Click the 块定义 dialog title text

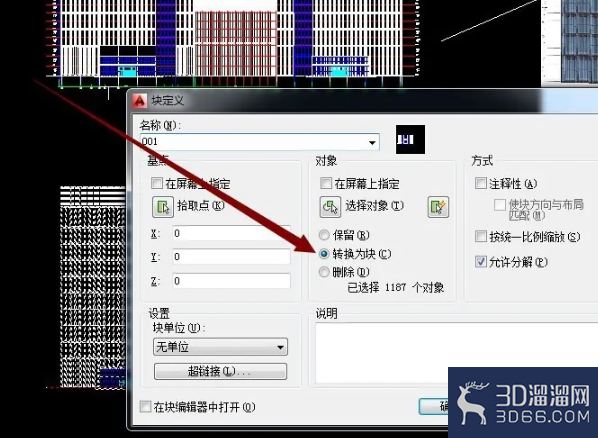(168, 100)
